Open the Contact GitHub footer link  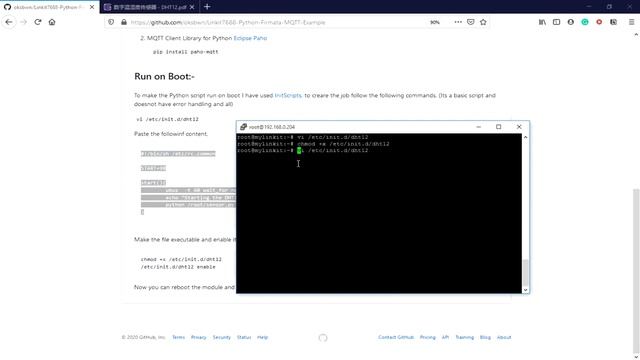(396, 337)
